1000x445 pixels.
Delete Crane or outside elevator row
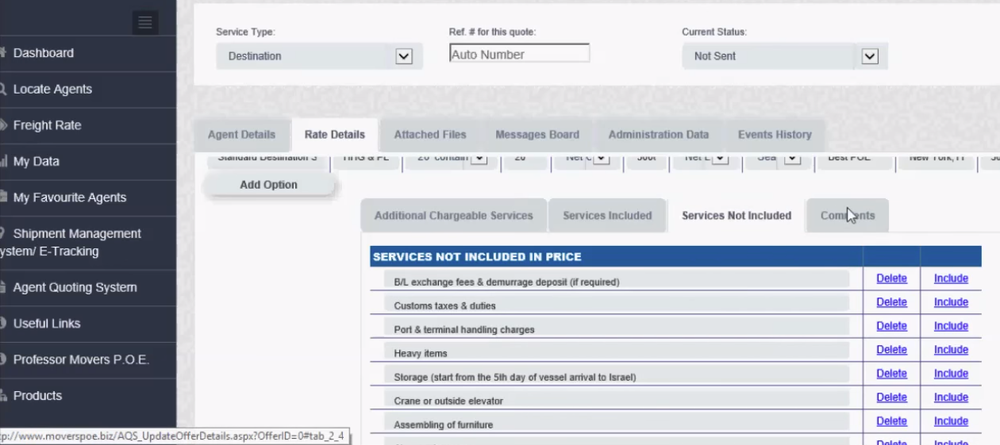892,397
